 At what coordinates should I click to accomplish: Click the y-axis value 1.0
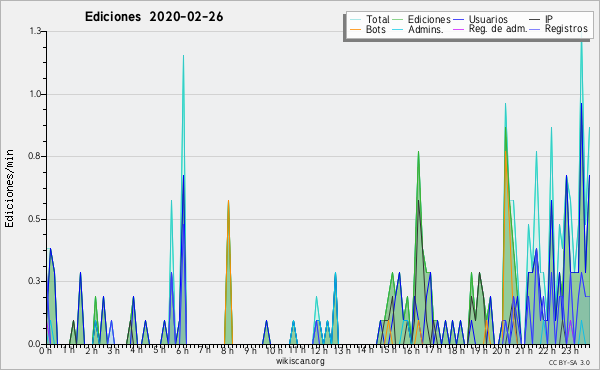tap(36, 94)
